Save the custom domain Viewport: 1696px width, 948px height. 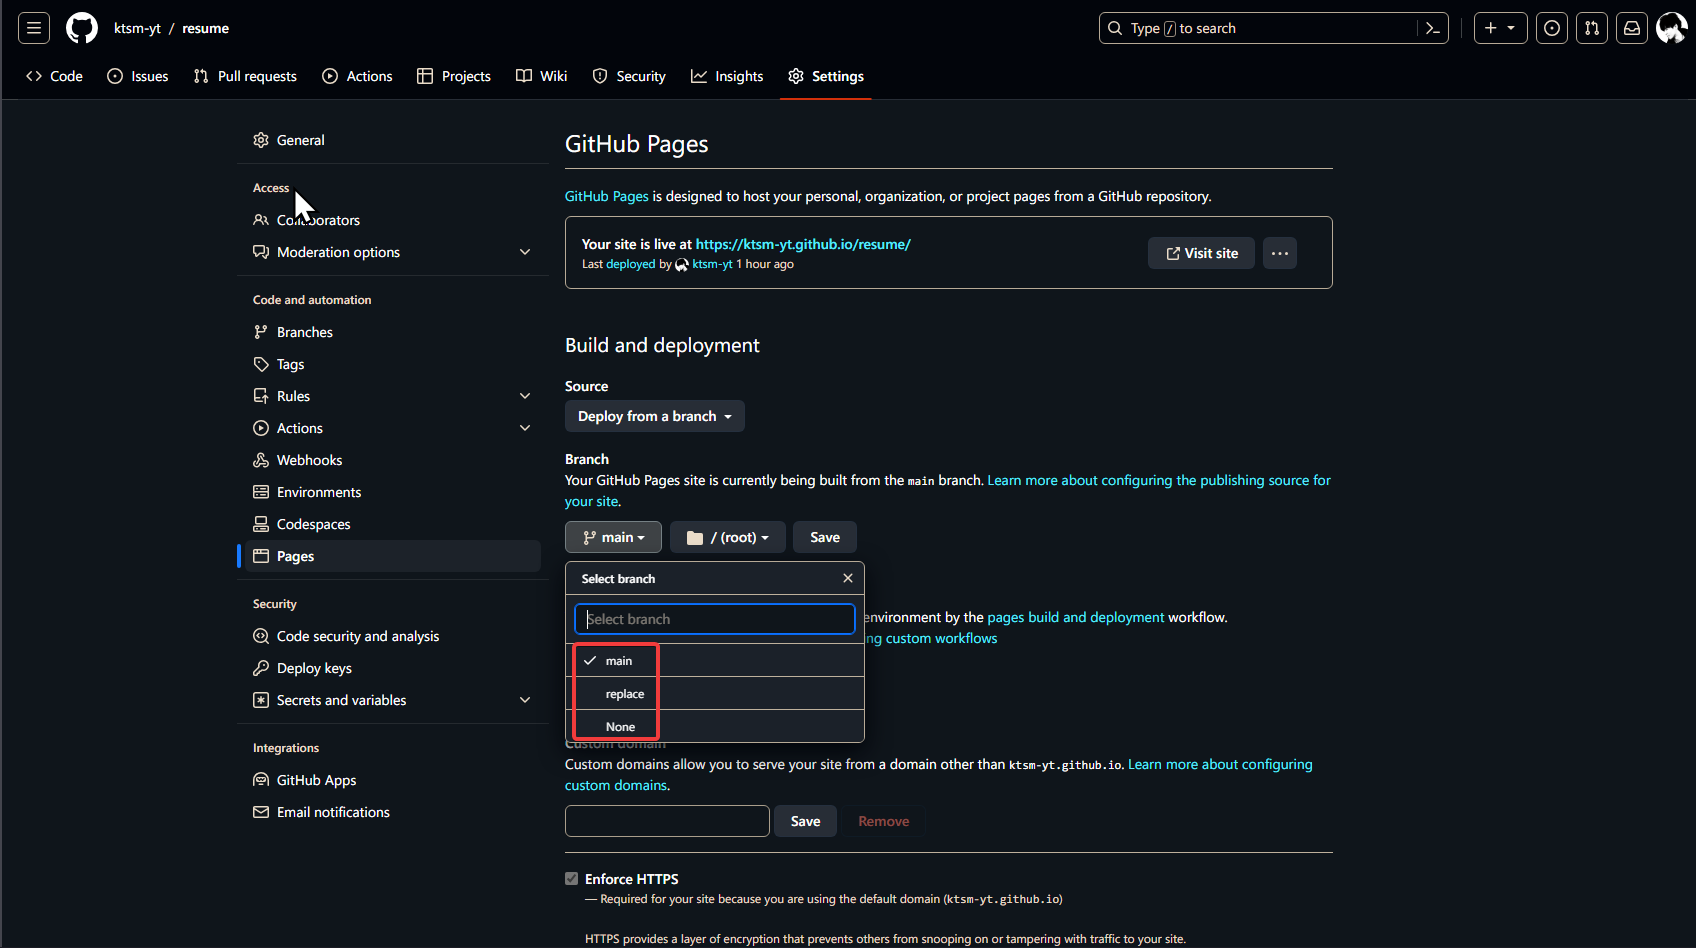point(805,821)
